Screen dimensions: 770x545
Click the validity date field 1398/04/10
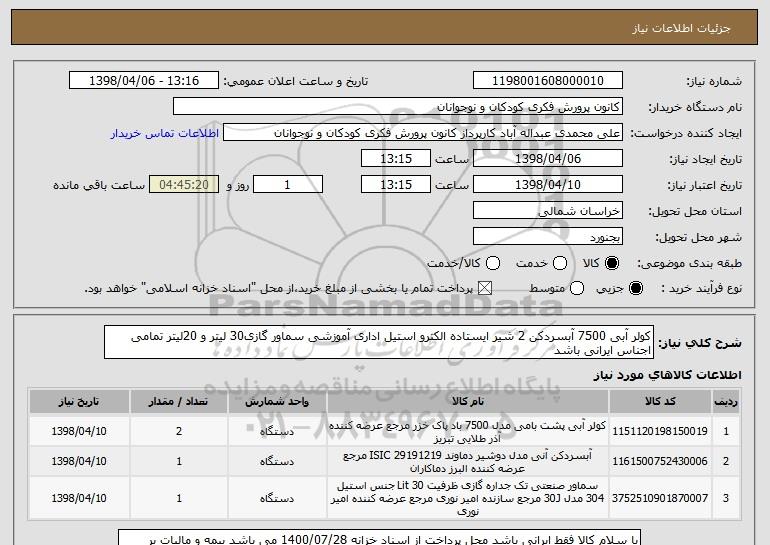tap(548, 185)
